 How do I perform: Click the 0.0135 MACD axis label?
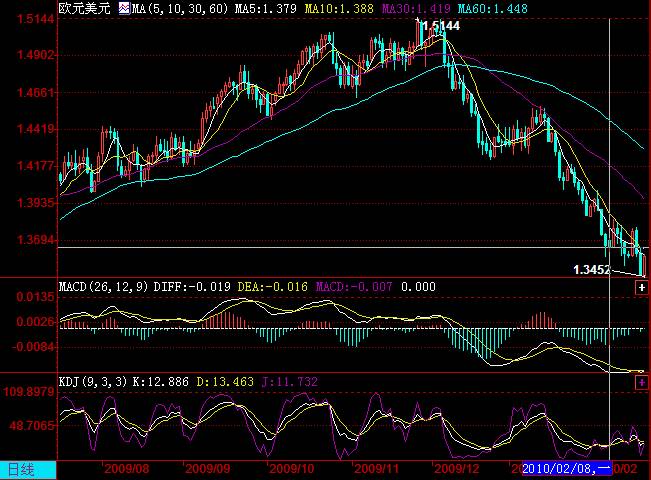coord(35,297)
